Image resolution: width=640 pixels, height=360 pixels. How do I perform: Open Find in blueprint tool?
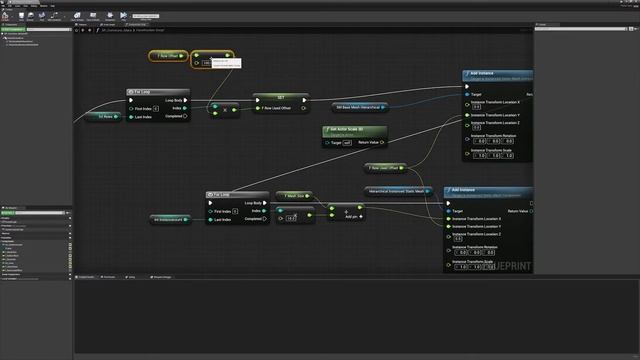[x=42, y=16]
